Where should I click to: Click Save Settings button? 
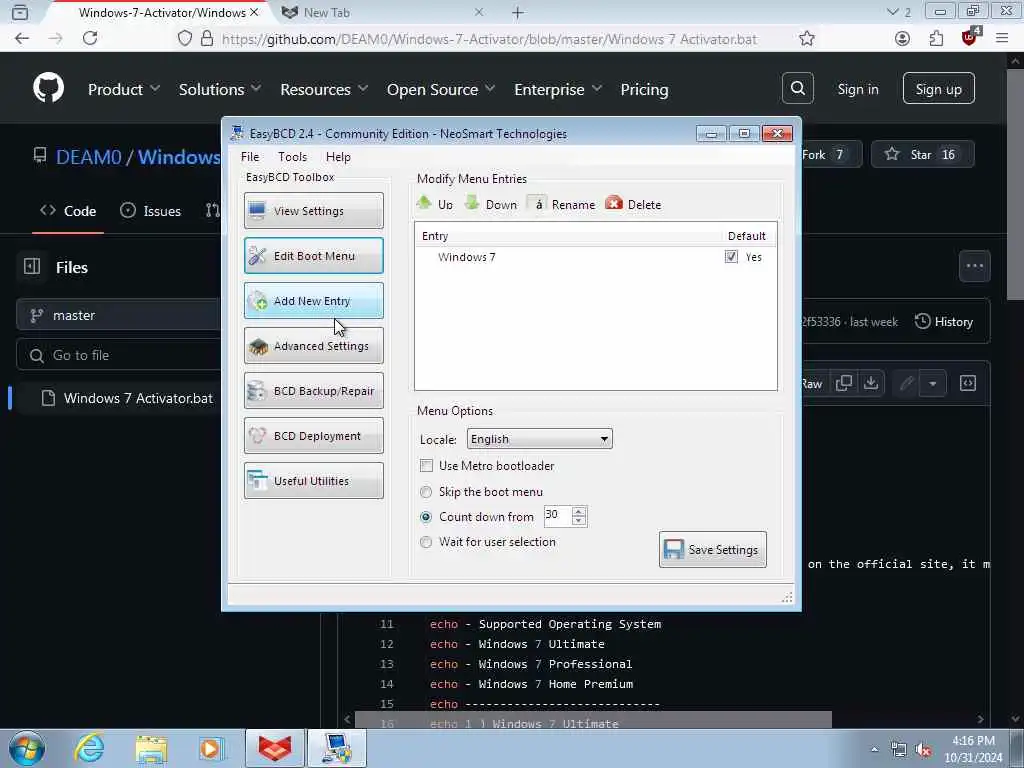pyautogui.click(x=712, y=549)
